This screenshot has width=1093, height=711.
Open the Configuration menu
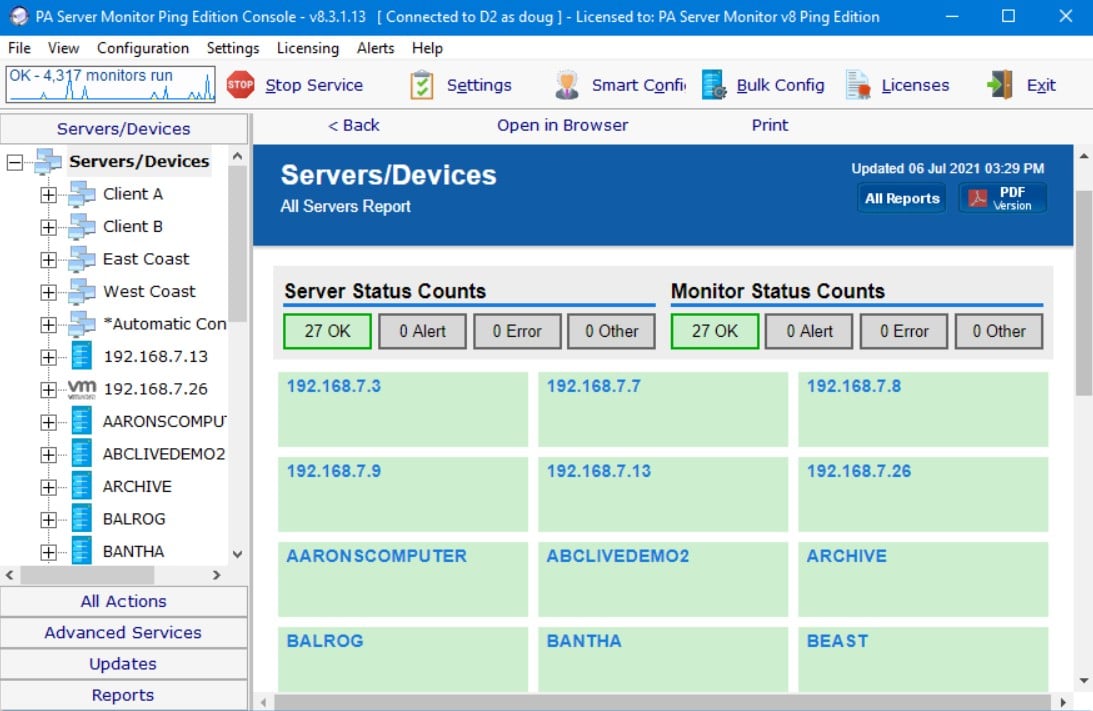tap(143, 48)
